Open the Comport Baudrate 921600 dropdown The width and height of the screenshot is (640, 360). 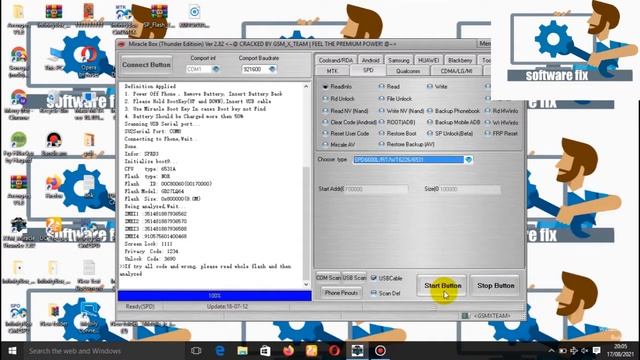pyautogui.click(x=272, y=69)
